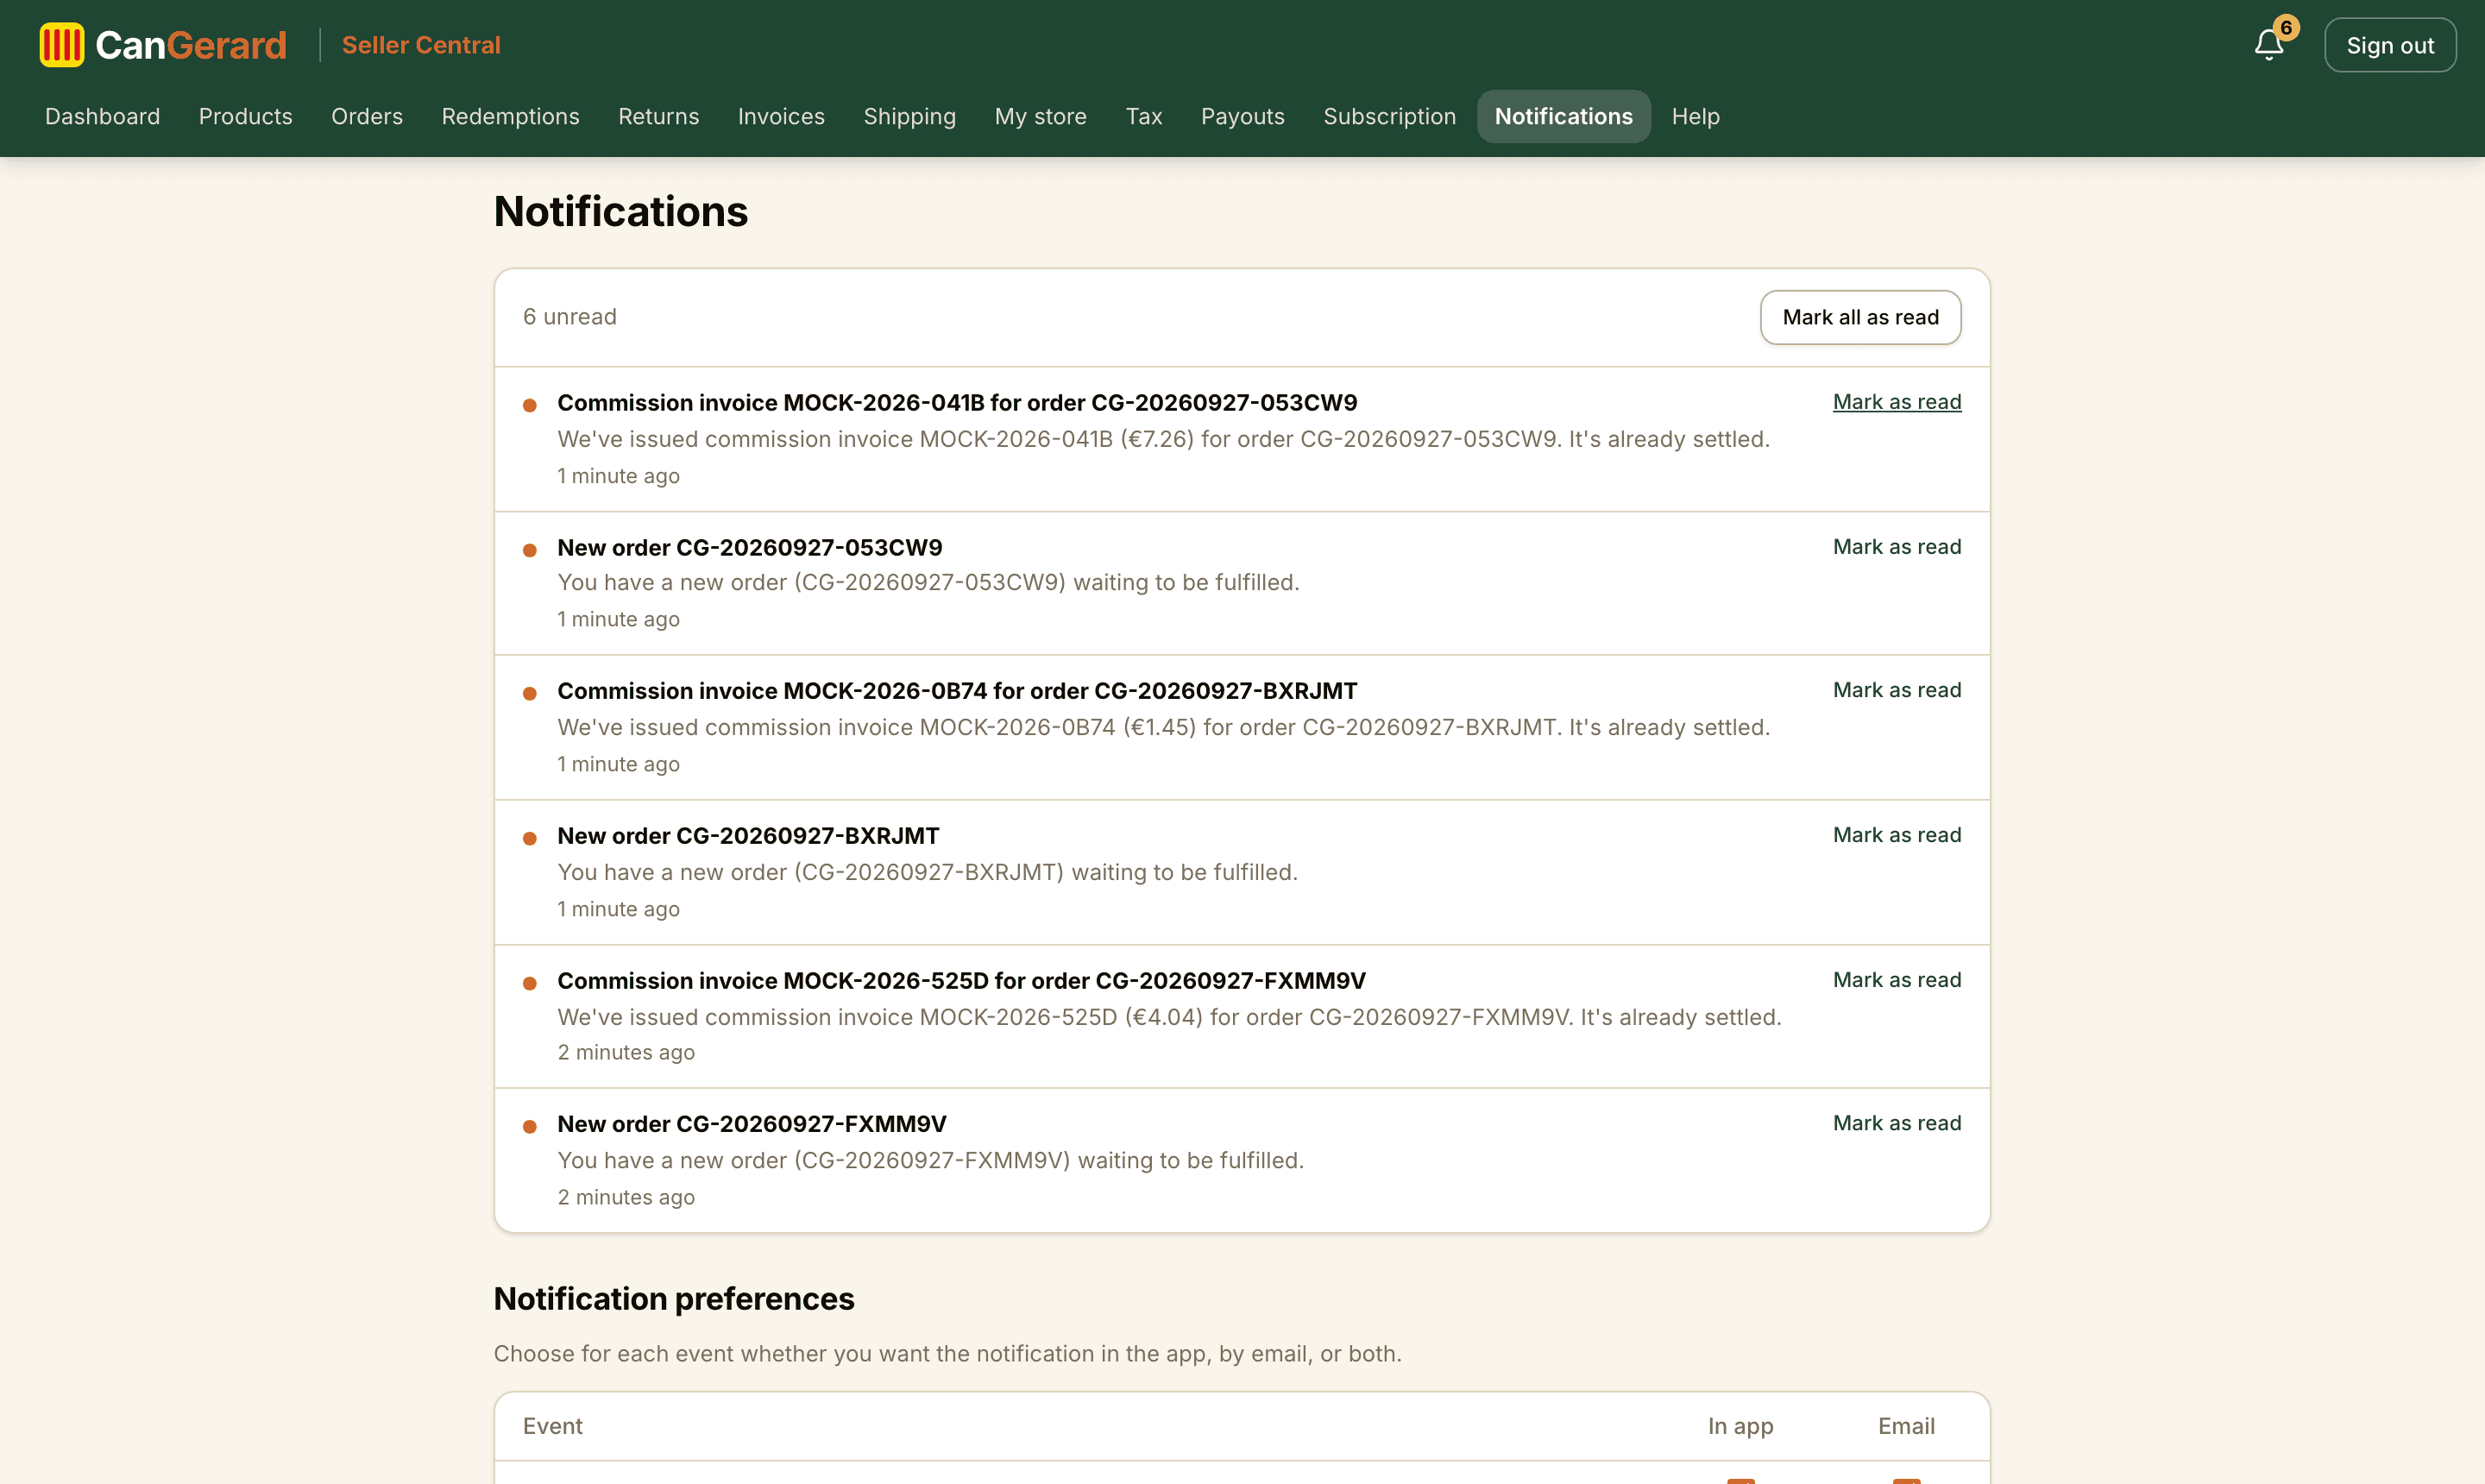Screen dimensions: 2485x1484
Task: Mark New order CG-20260927-BXRJMT as read
Action: point(1896,835)
